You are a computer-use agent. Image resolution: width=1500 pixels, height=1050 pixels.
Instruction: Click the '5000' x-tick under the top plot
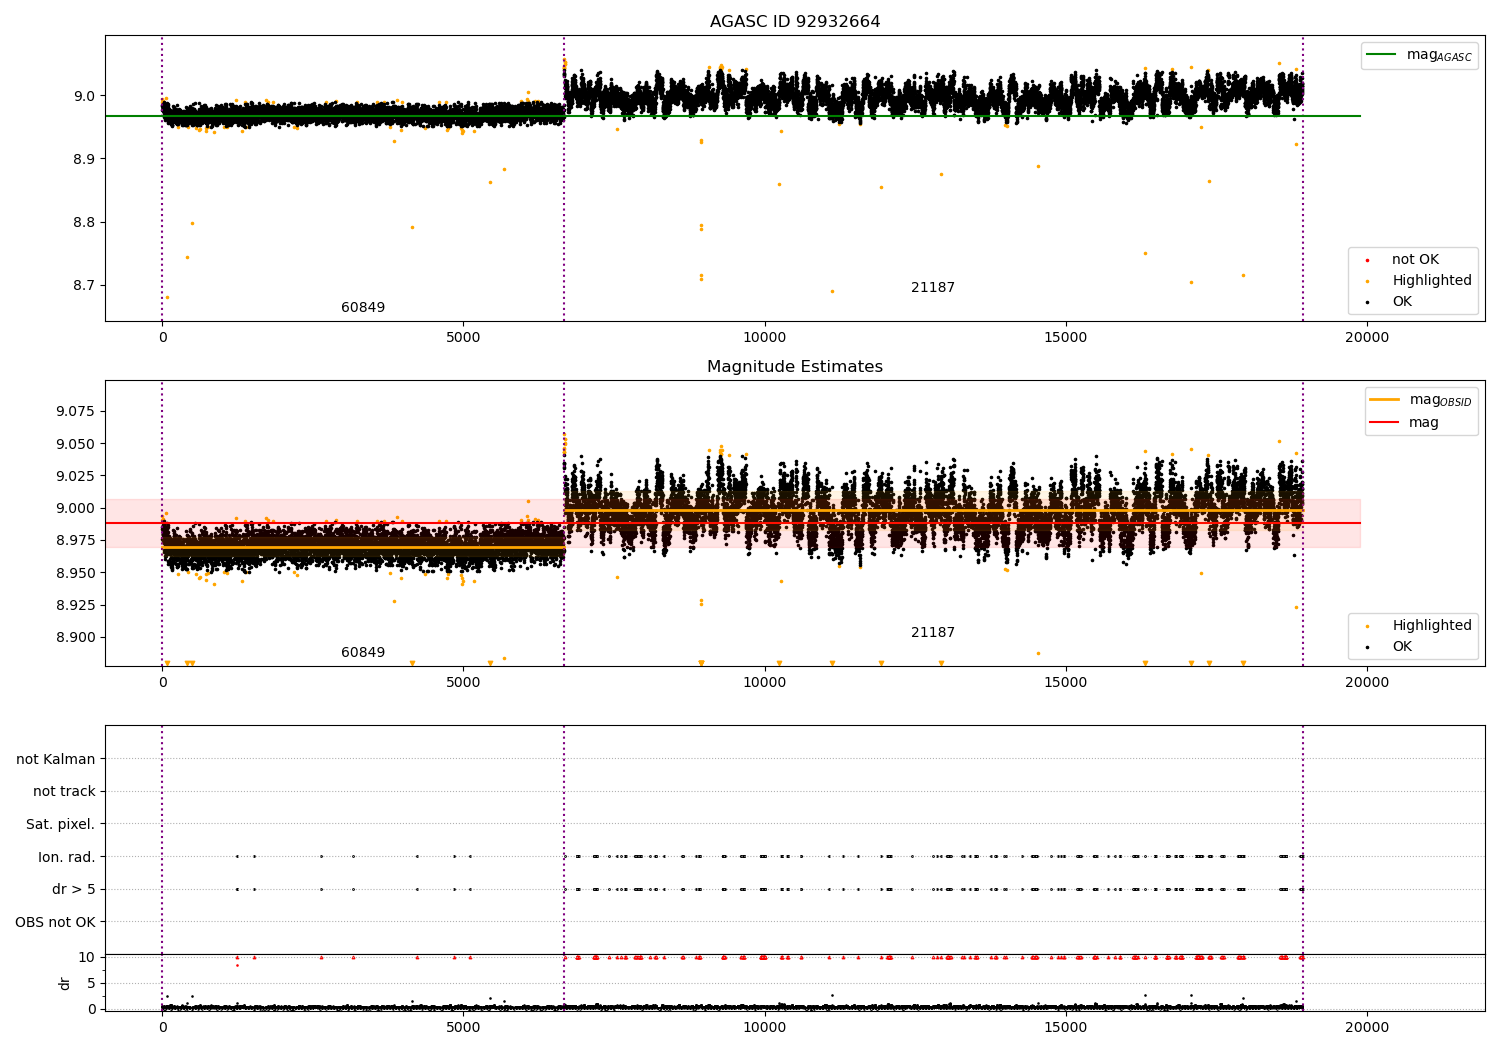click(x=463, y=338)
